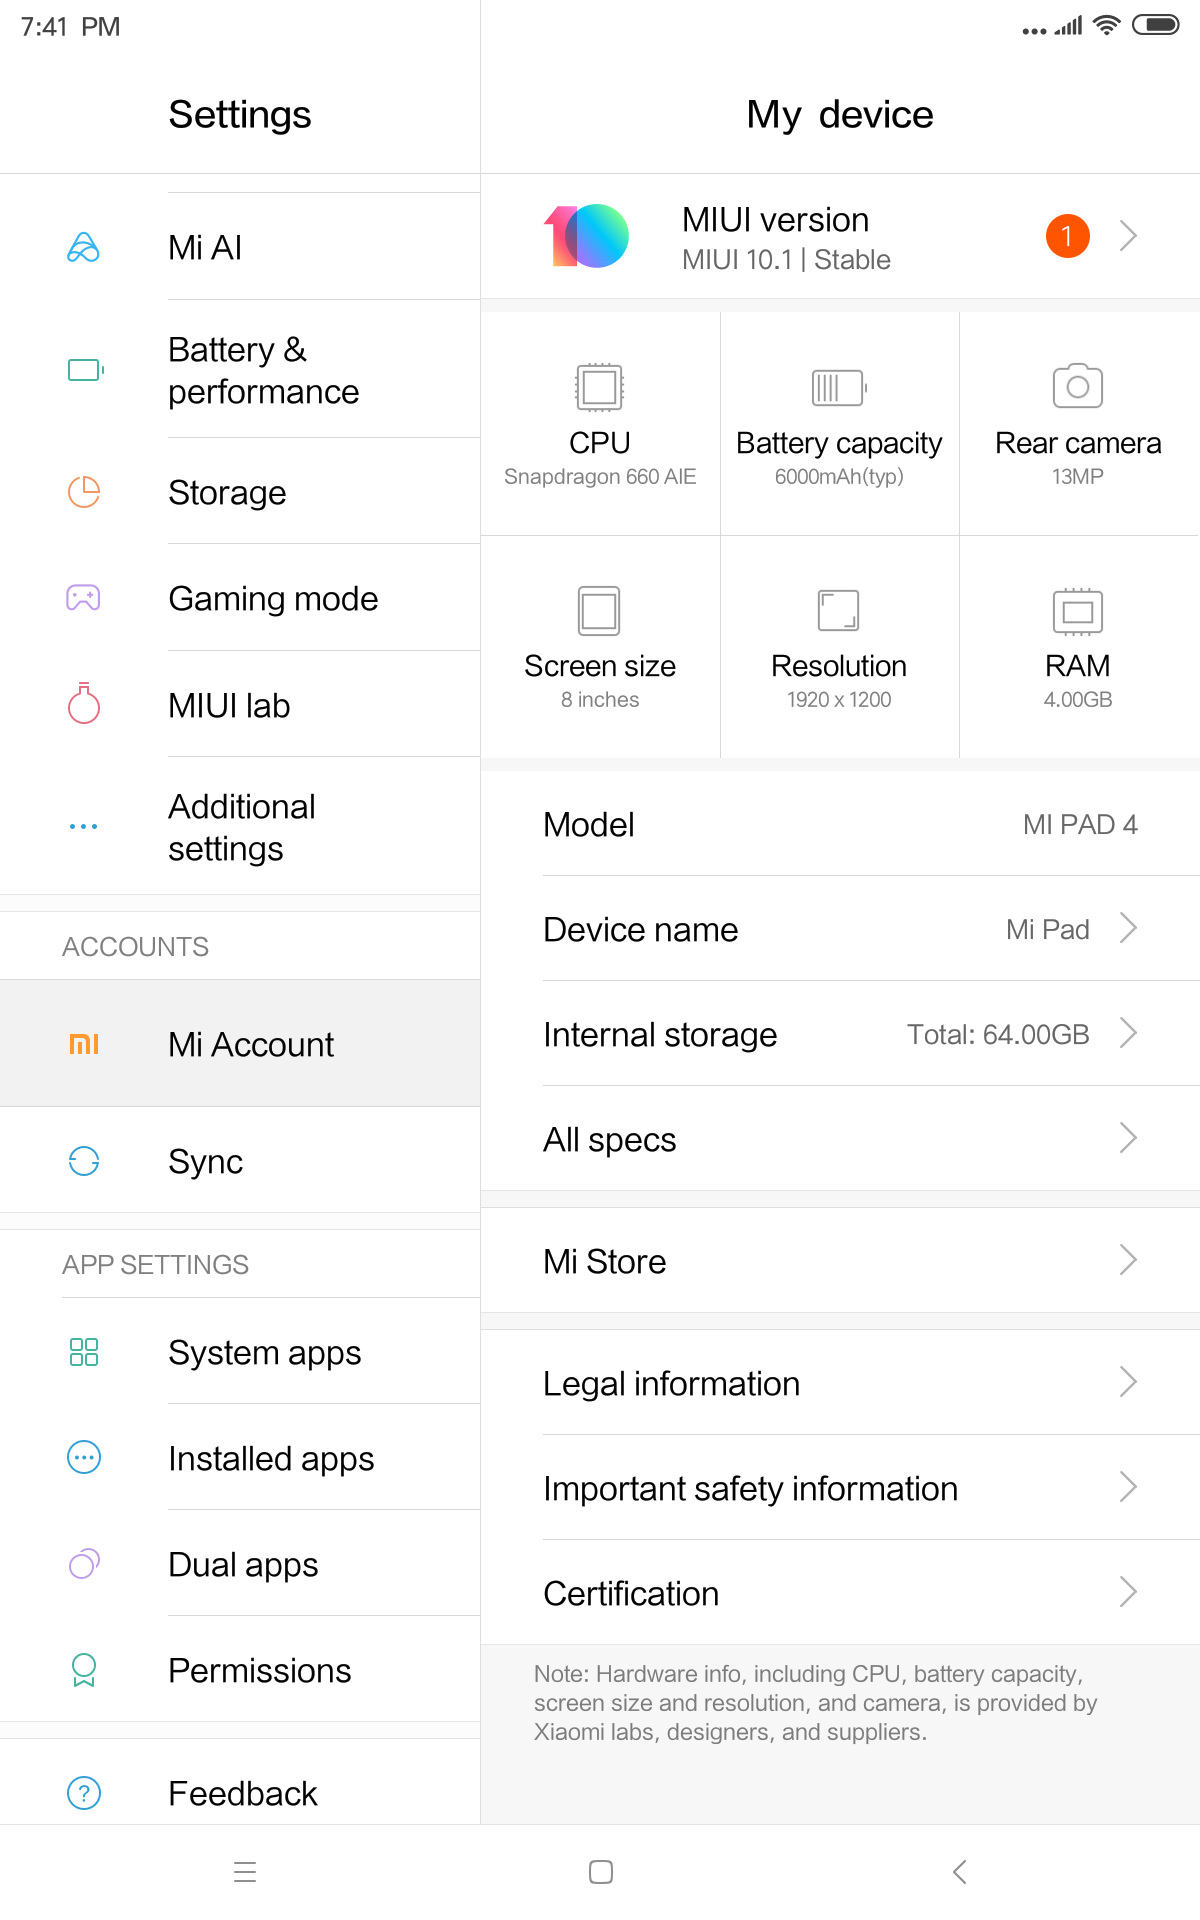1200x1920 pixels.
Task: Tap the Permissions badge icon
Action: [x=84, y=1670]
